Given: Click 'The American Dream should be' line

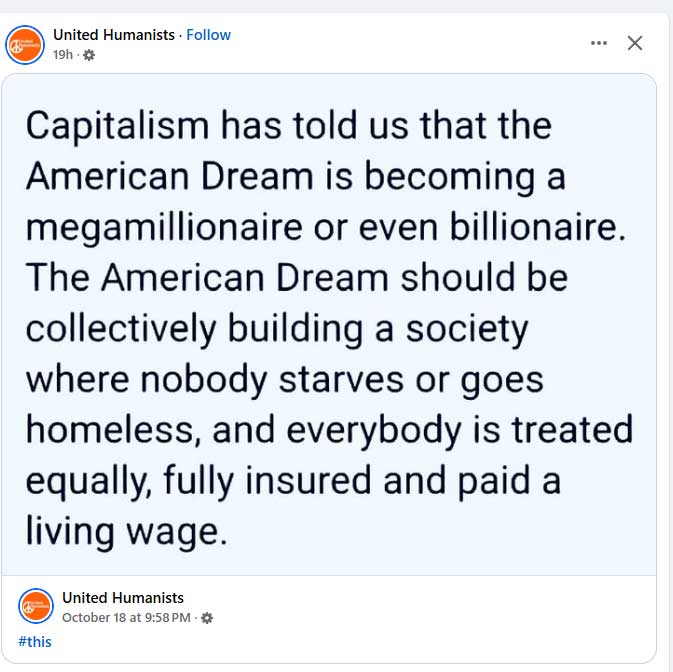Looking at the screenshot, I should (x=297, y=278).
